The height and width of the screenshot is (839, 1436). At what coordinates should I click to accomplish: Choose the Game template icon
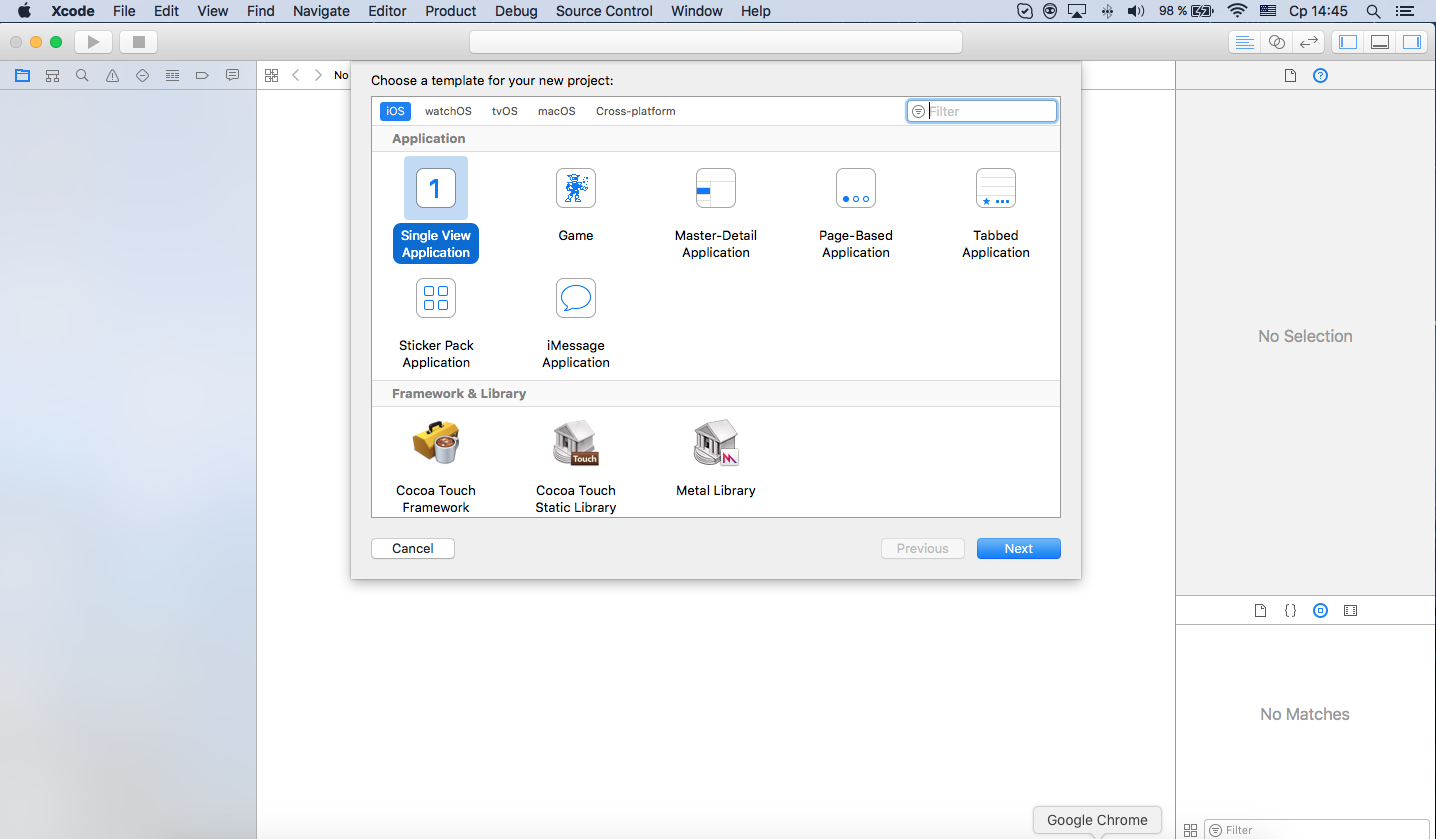[x=576, y=188]
